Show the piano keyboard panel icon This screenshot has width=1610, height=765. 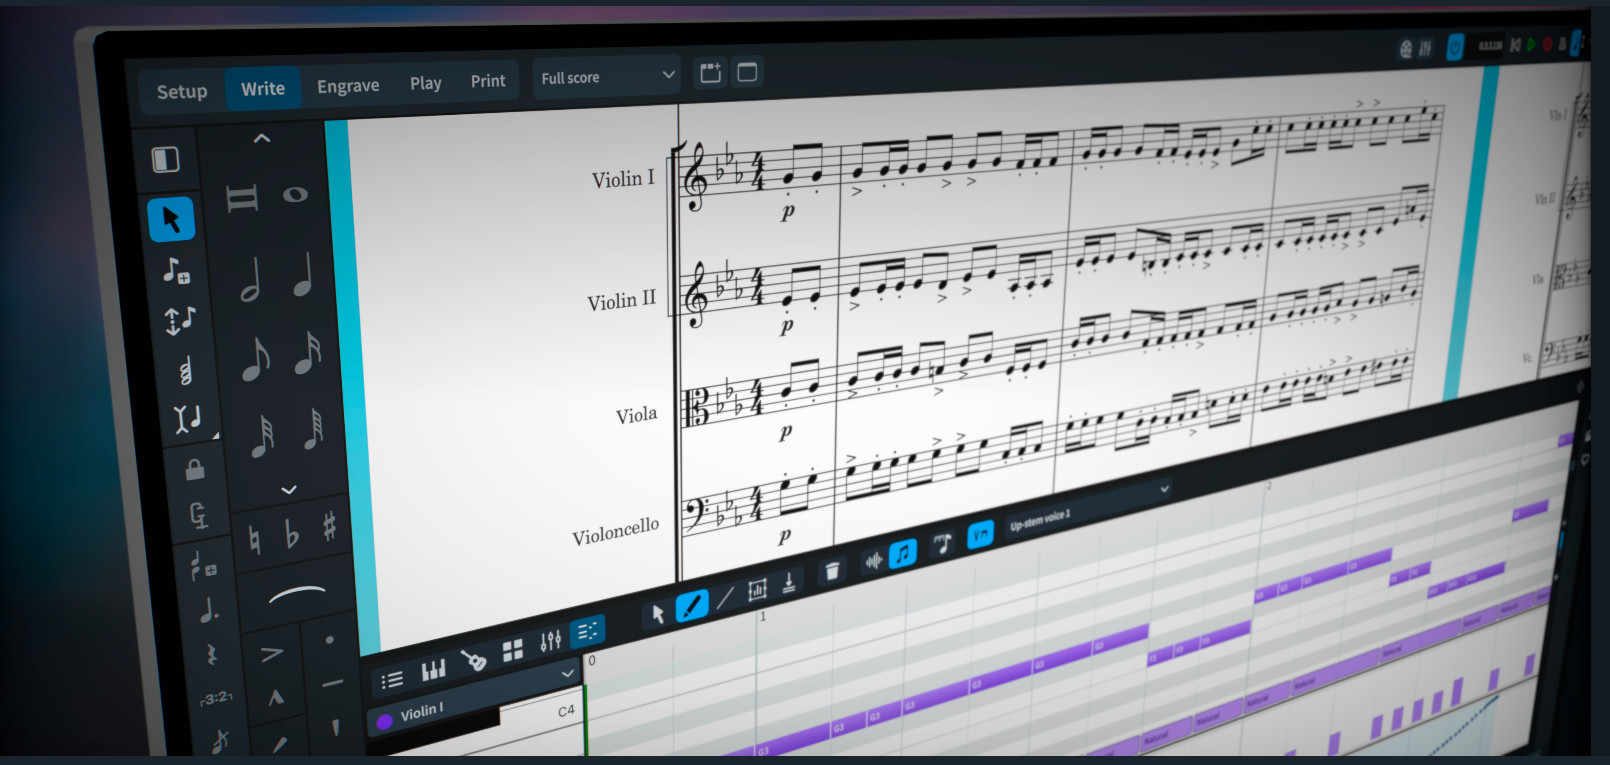pyautogui.click(x=433, y=669)
